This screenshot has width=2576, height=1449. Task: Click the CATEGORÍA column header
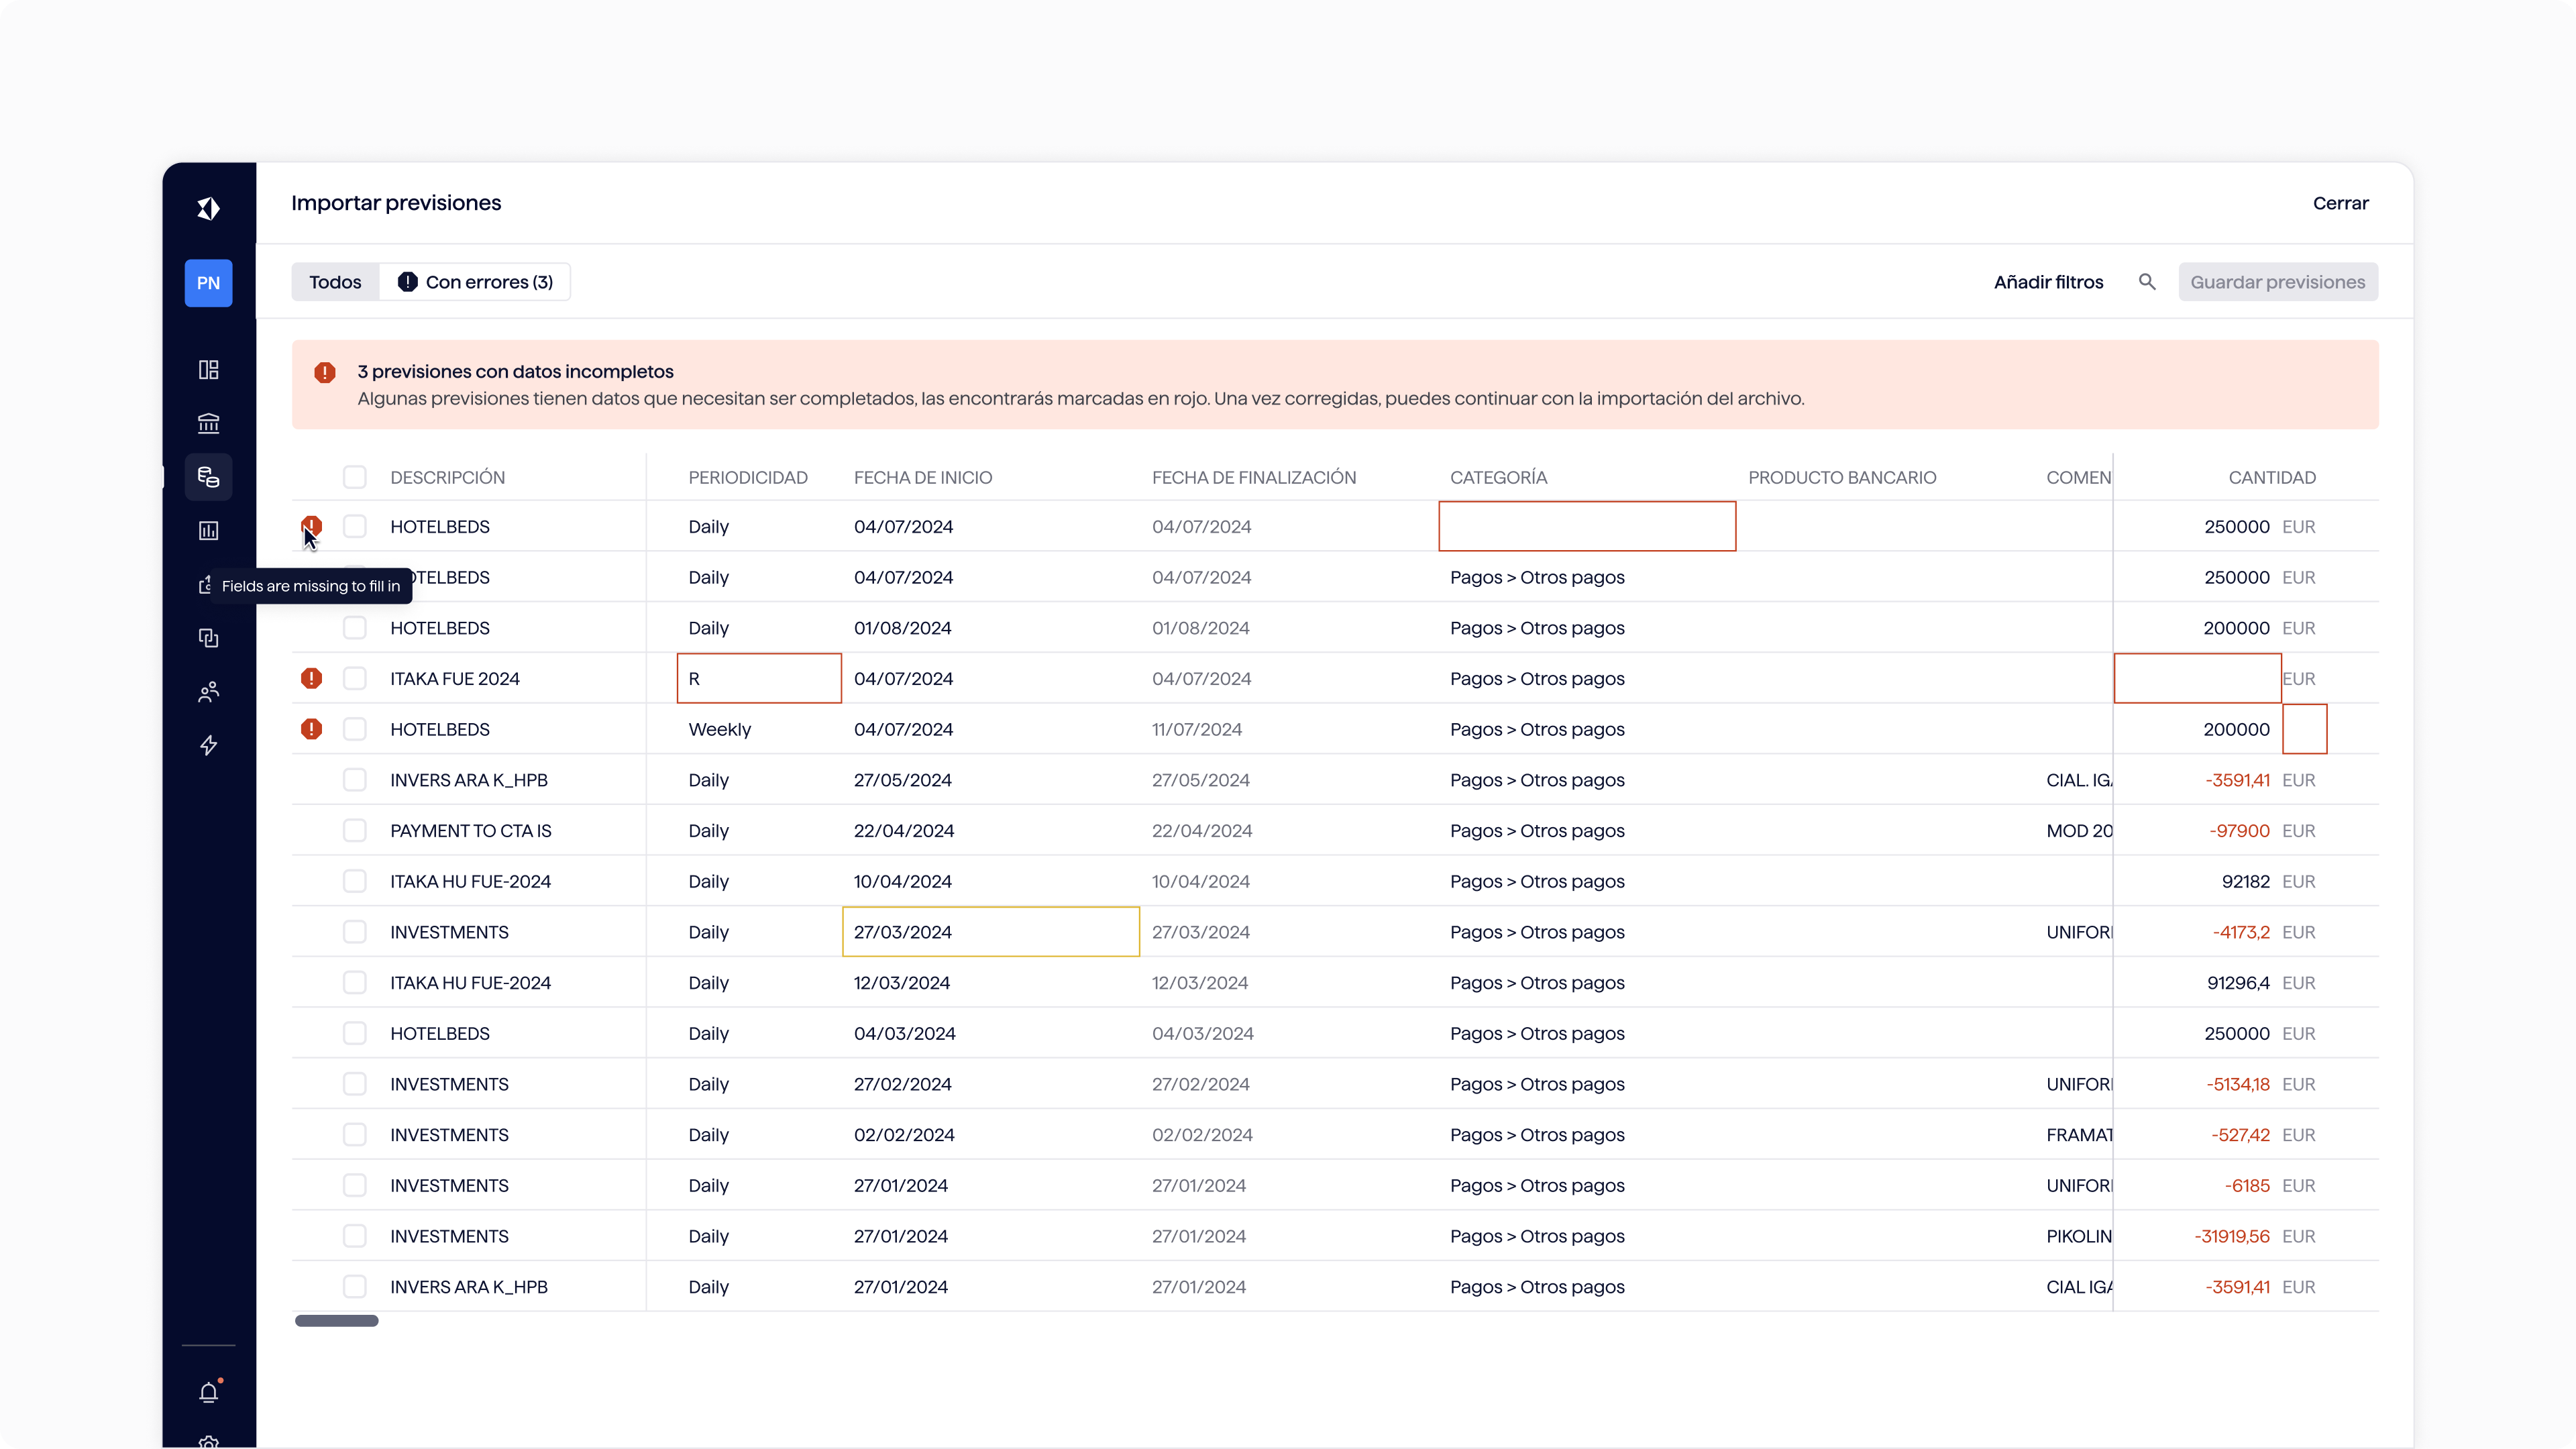[1498, 478]
